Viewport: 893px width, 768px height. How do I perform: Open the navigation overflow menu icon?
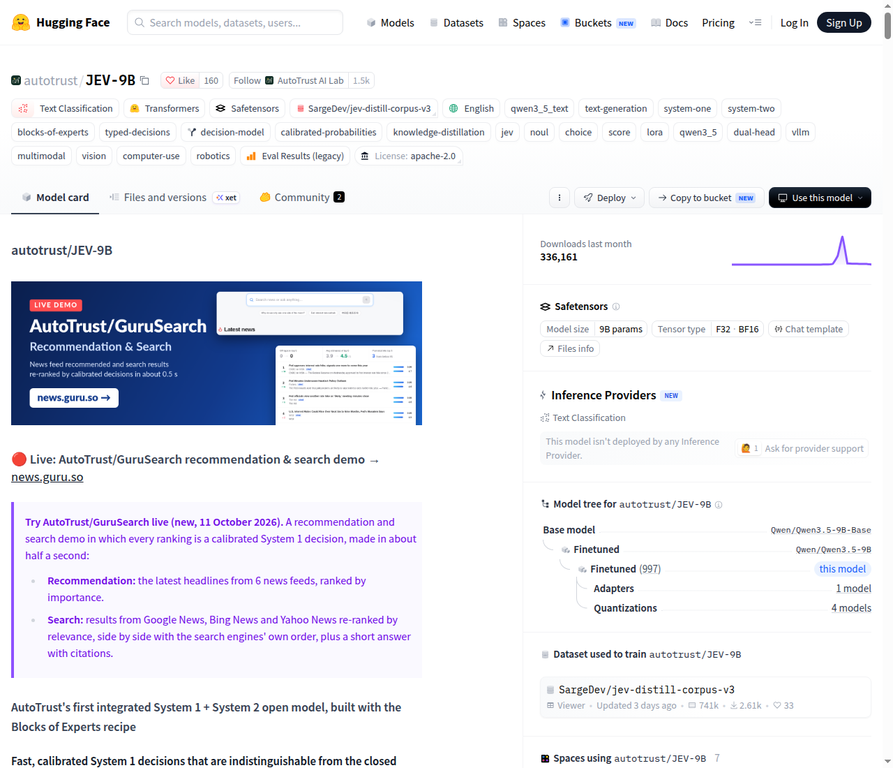pos(755,23)
